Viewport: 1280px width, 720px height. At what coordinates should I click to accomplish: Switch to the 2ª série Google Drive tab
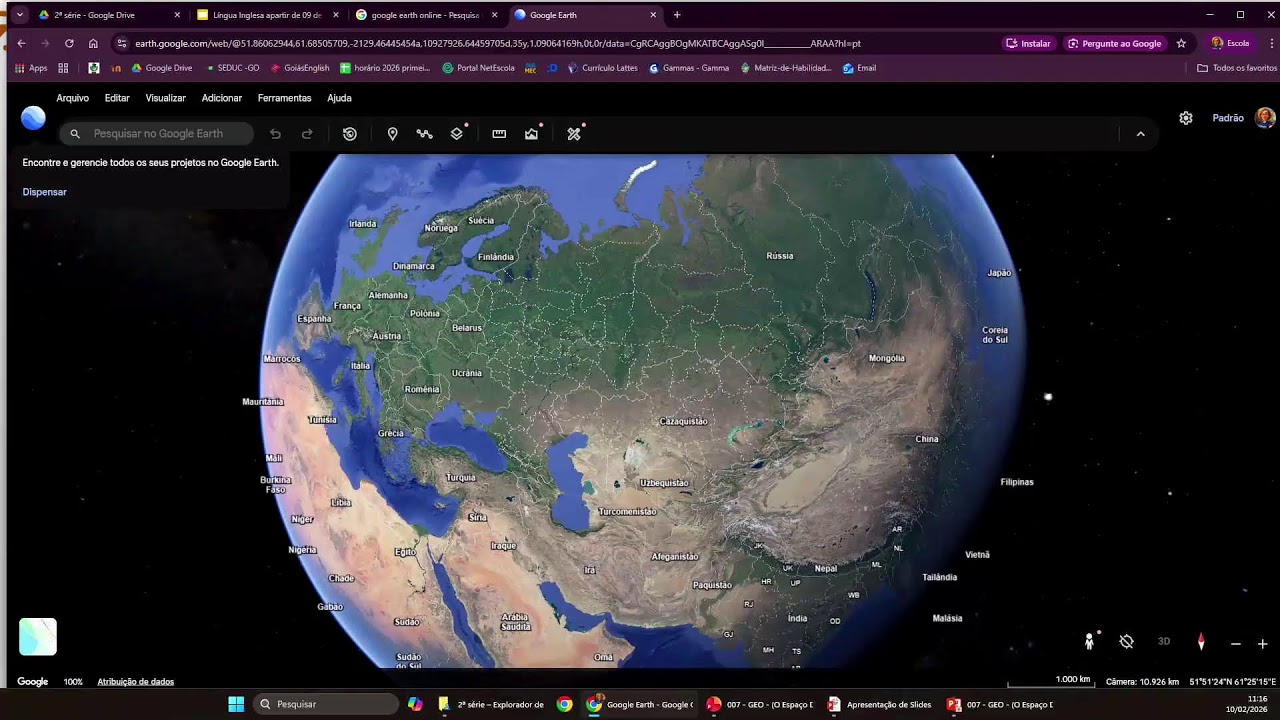(109, 15)
